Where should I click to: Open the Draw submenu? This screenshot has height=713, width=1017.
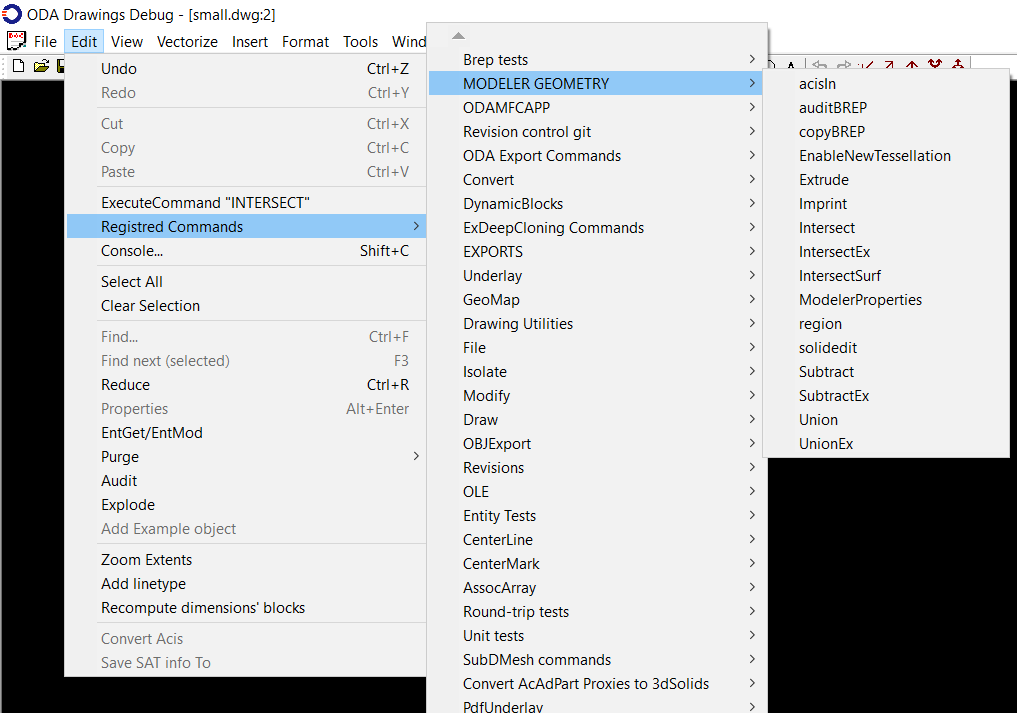click(597, 420)
